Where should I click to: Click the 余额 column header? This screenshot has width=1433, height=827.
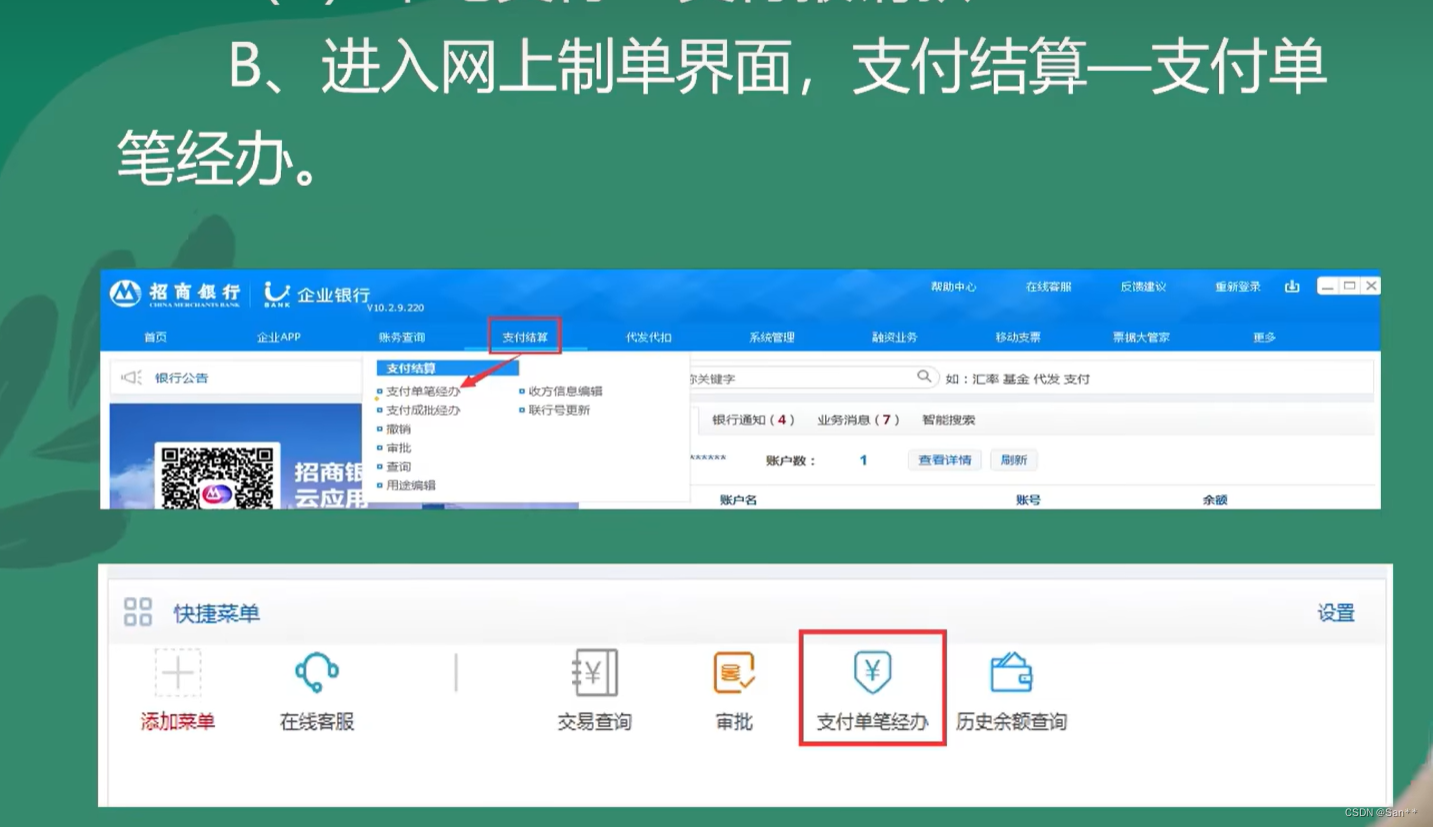coord(1215,500)
